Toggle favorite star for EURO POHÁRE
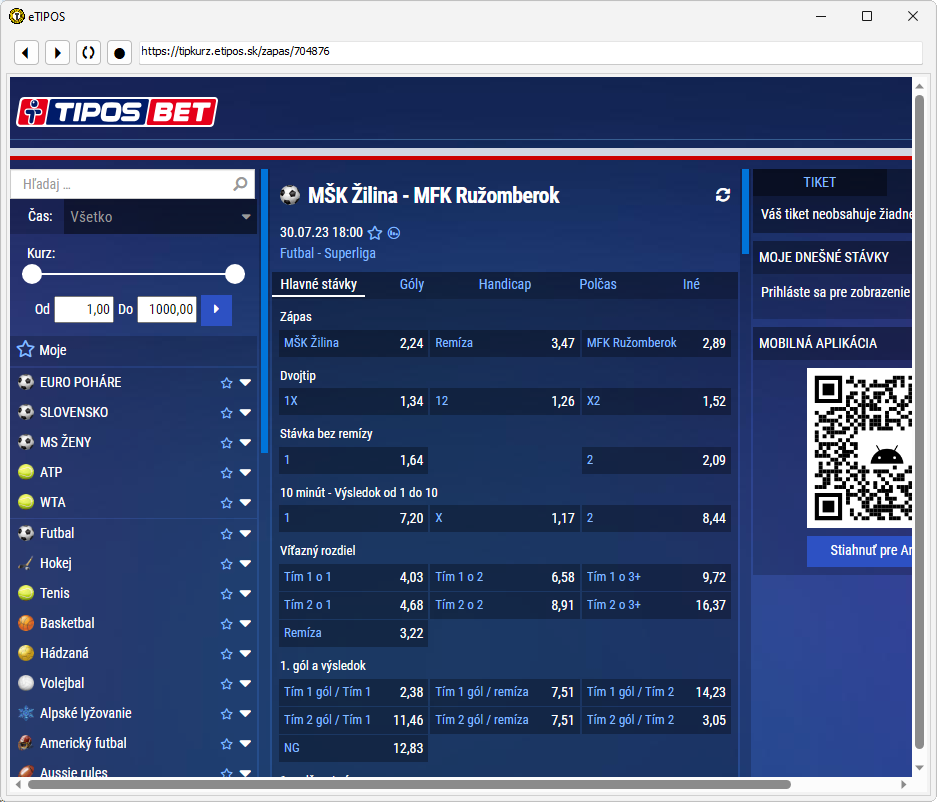This screenshot has width=937, height=802. tap(227, 383)
